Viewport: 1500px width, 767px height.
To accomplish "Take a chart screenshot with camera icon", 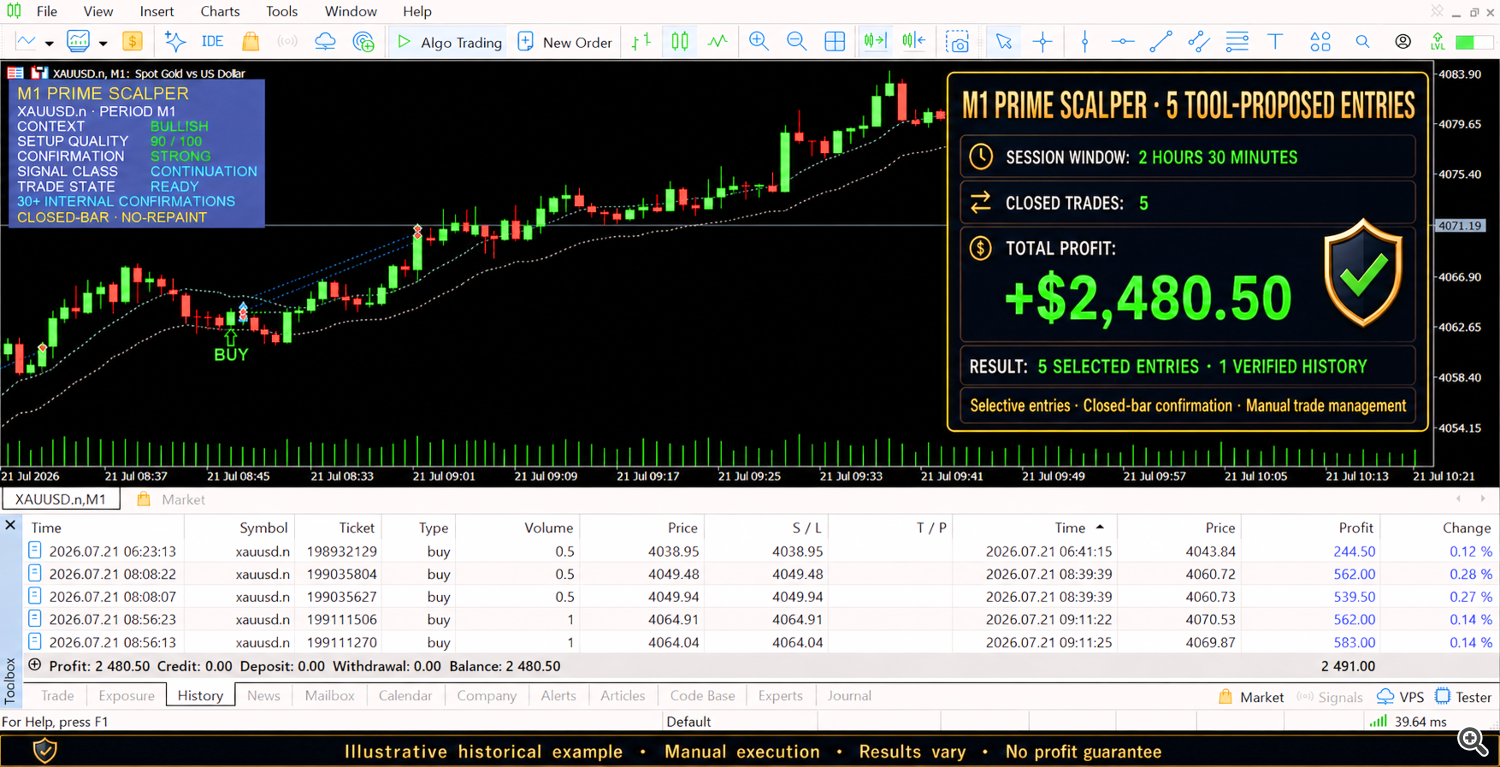I will click(958, 41).
